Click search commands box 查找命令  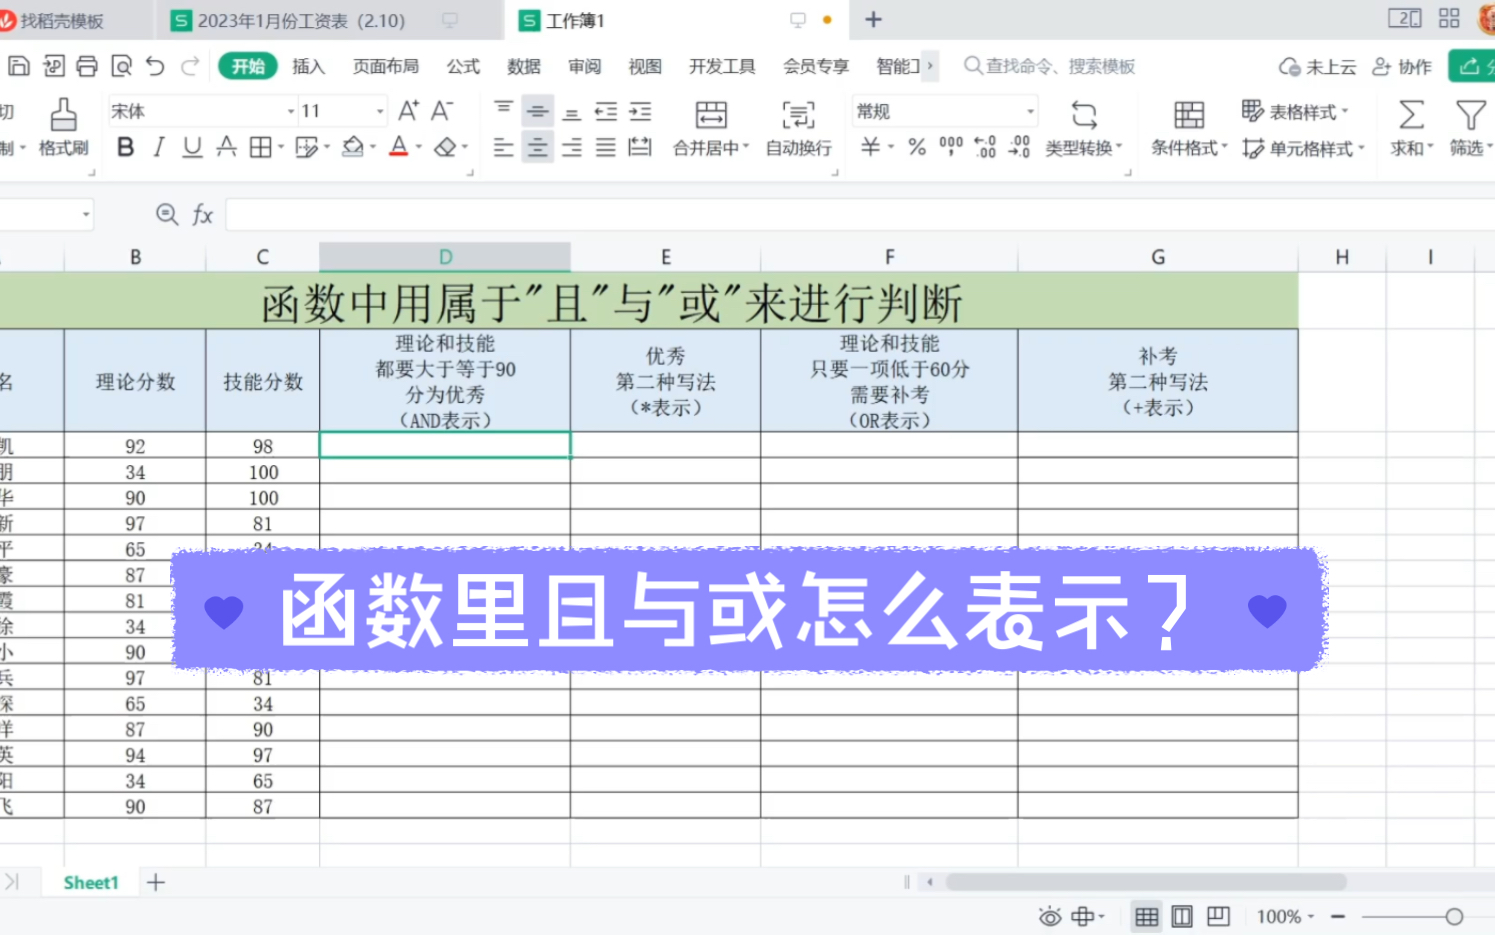coord(1050,66)
